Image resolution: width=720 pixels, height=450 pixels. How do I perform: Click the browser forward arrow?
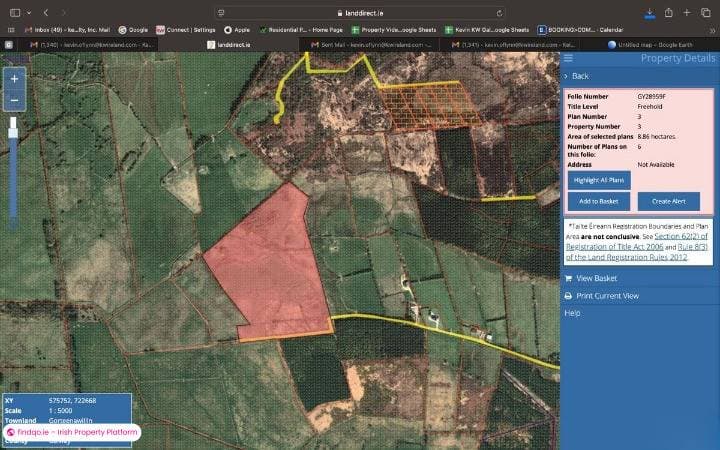63,13
